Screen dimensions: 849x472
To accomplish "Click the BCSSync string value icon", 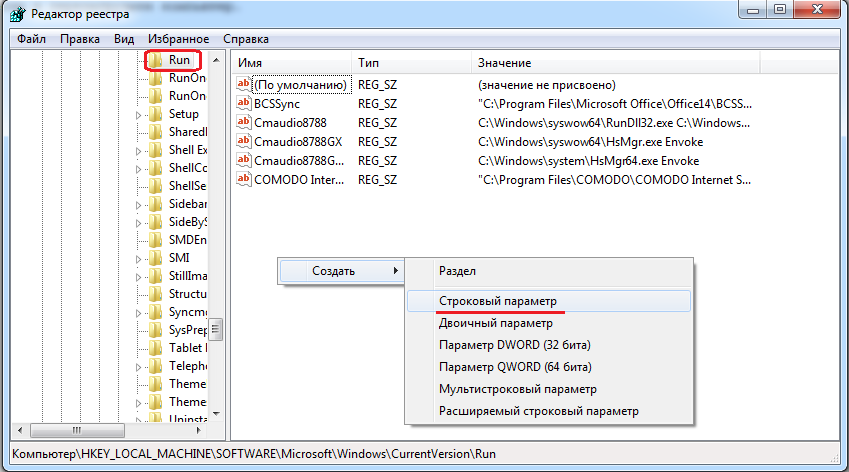I will point(243,103).
